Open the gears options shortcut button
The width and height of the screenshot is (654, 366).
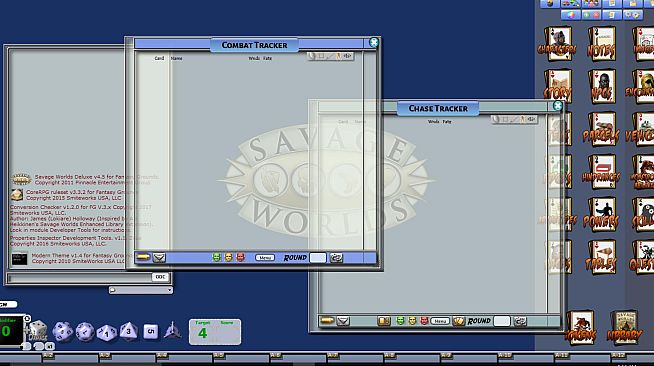(632, 15)
